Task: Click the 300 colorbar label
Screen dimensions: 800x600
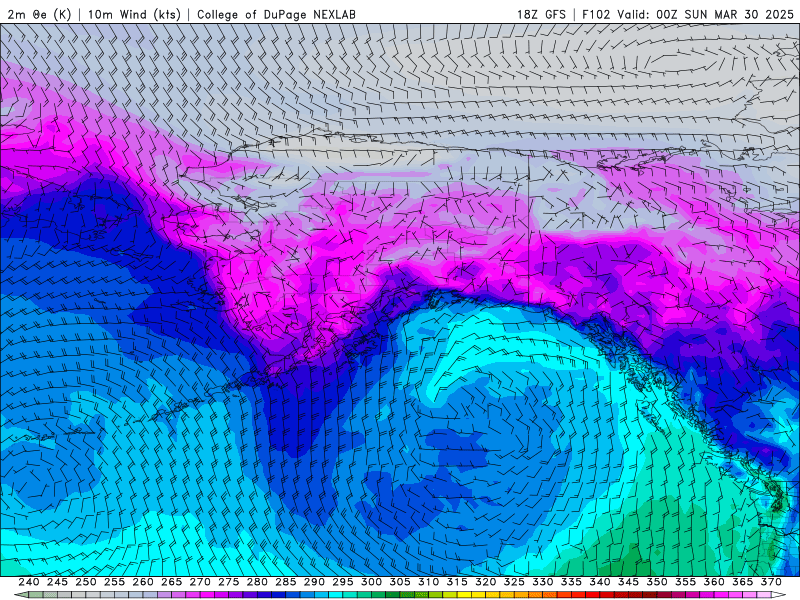Action: [x=371, y=582]
